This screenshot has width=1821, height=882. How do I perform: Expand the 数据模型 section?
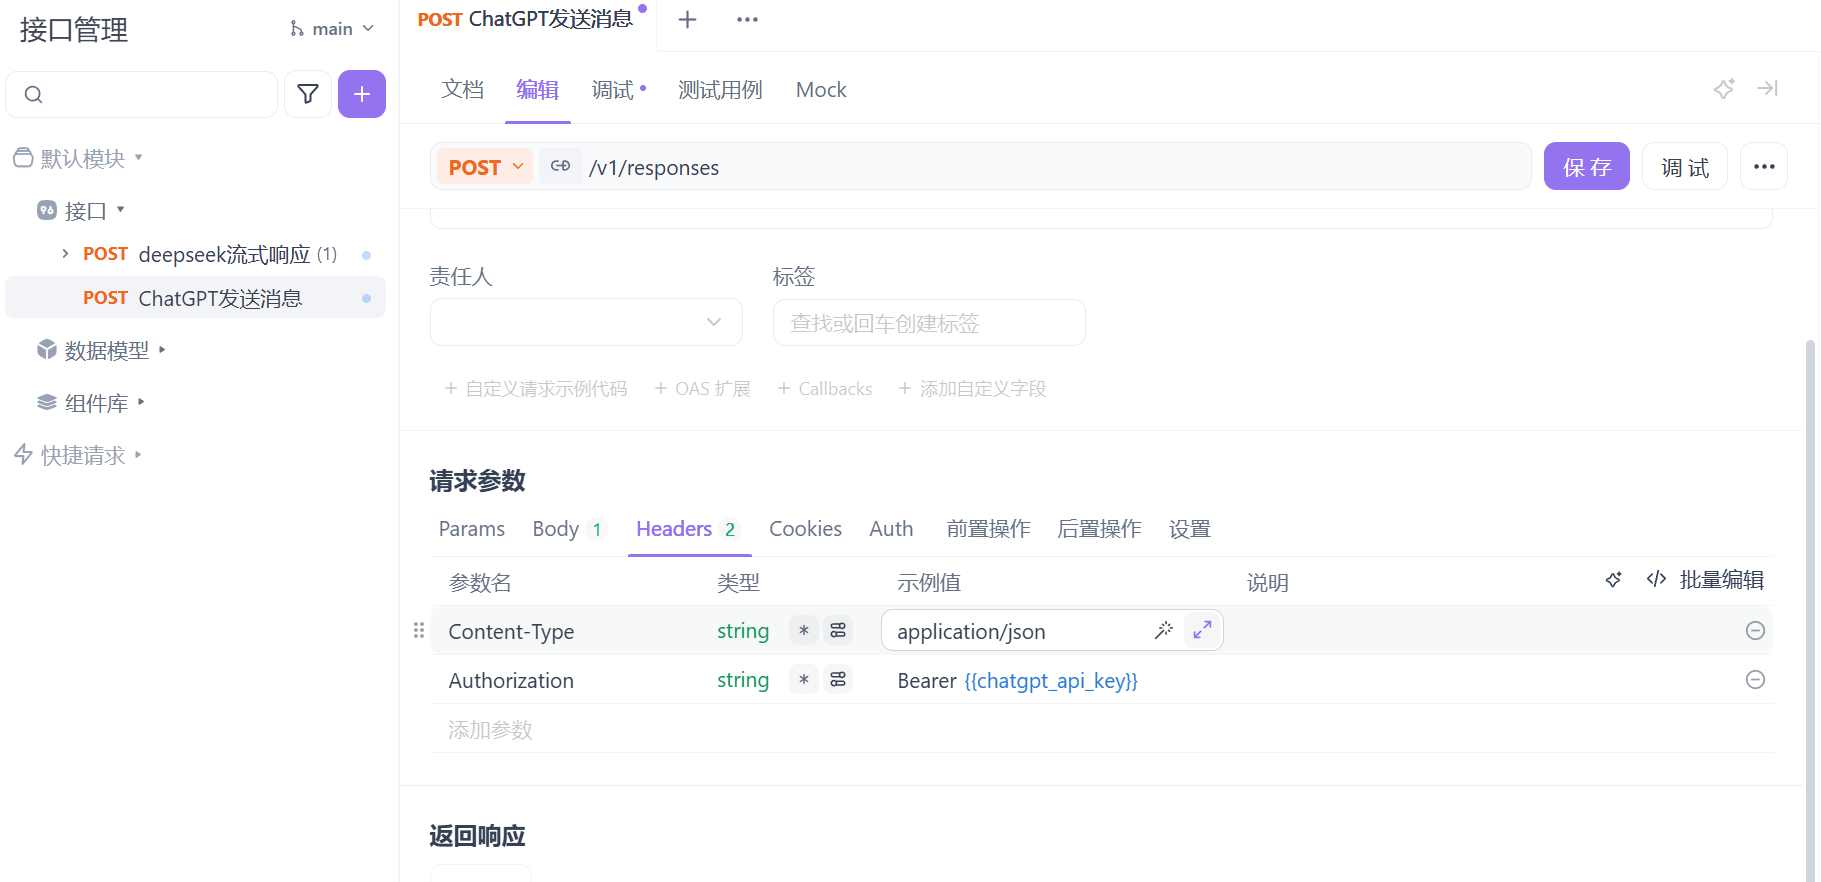[x=162, y=350]
